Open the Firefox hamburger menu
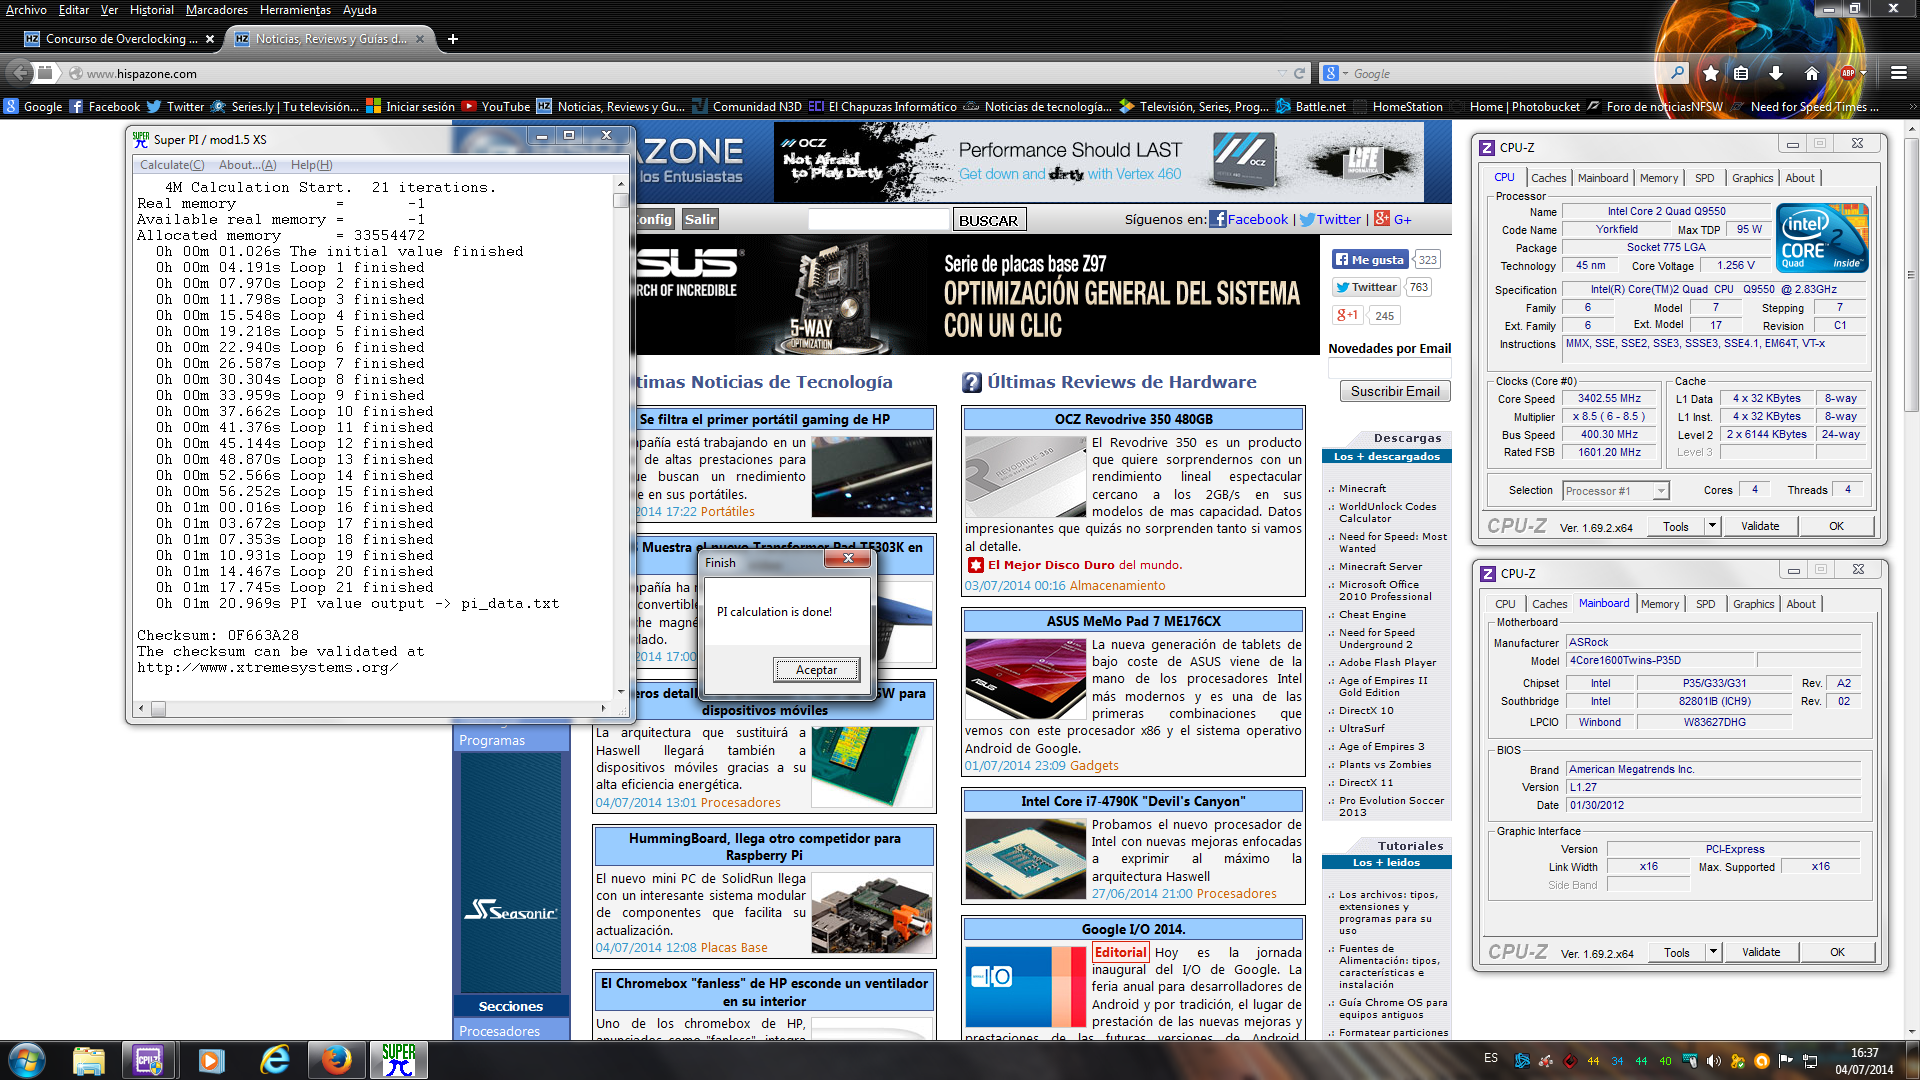Viewport: 1920px width, 1080px height. 1899,73
